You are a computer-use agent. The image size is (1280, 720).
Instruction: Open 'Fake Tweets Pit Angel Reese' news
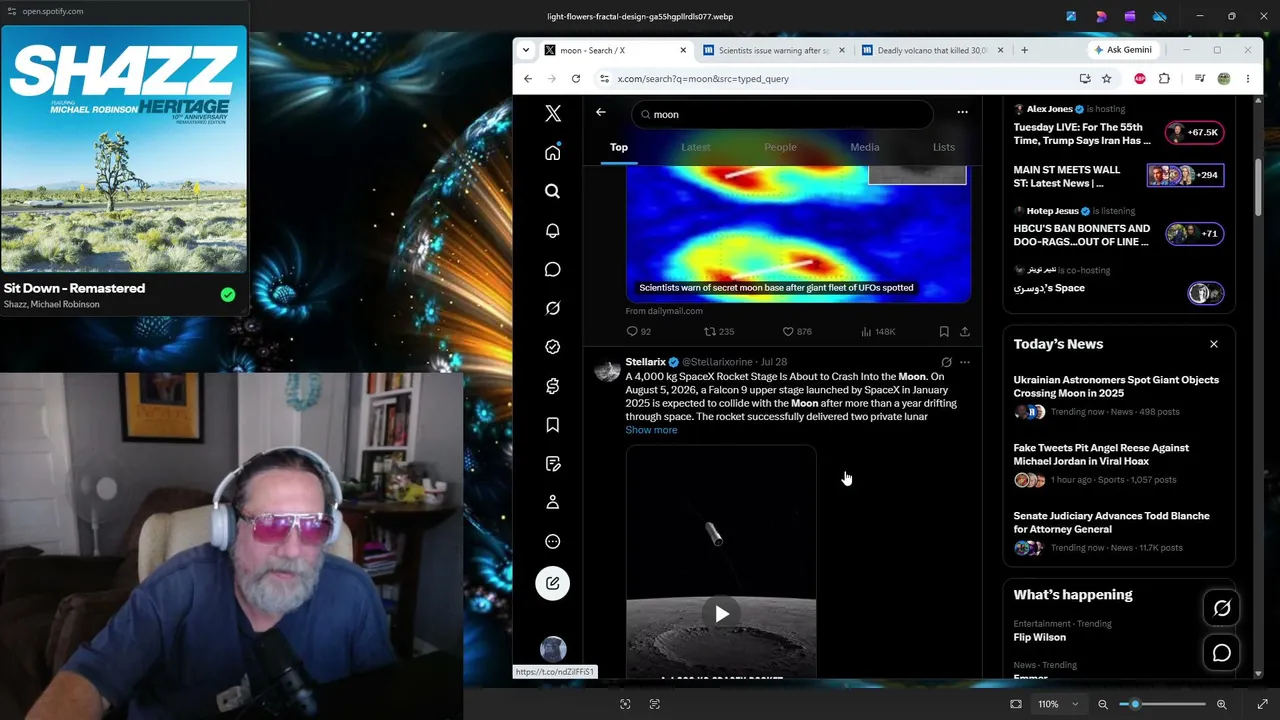click(x=1101, y=454)
